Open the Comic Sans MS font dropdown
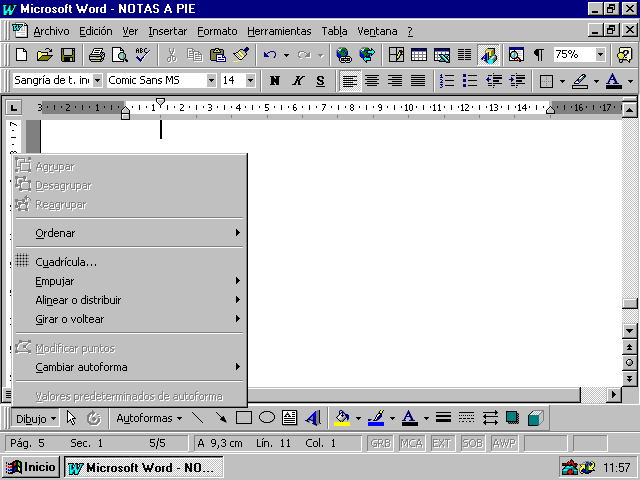Image resolution: width=640 pixels, height=480 pixels. point(211,81)
